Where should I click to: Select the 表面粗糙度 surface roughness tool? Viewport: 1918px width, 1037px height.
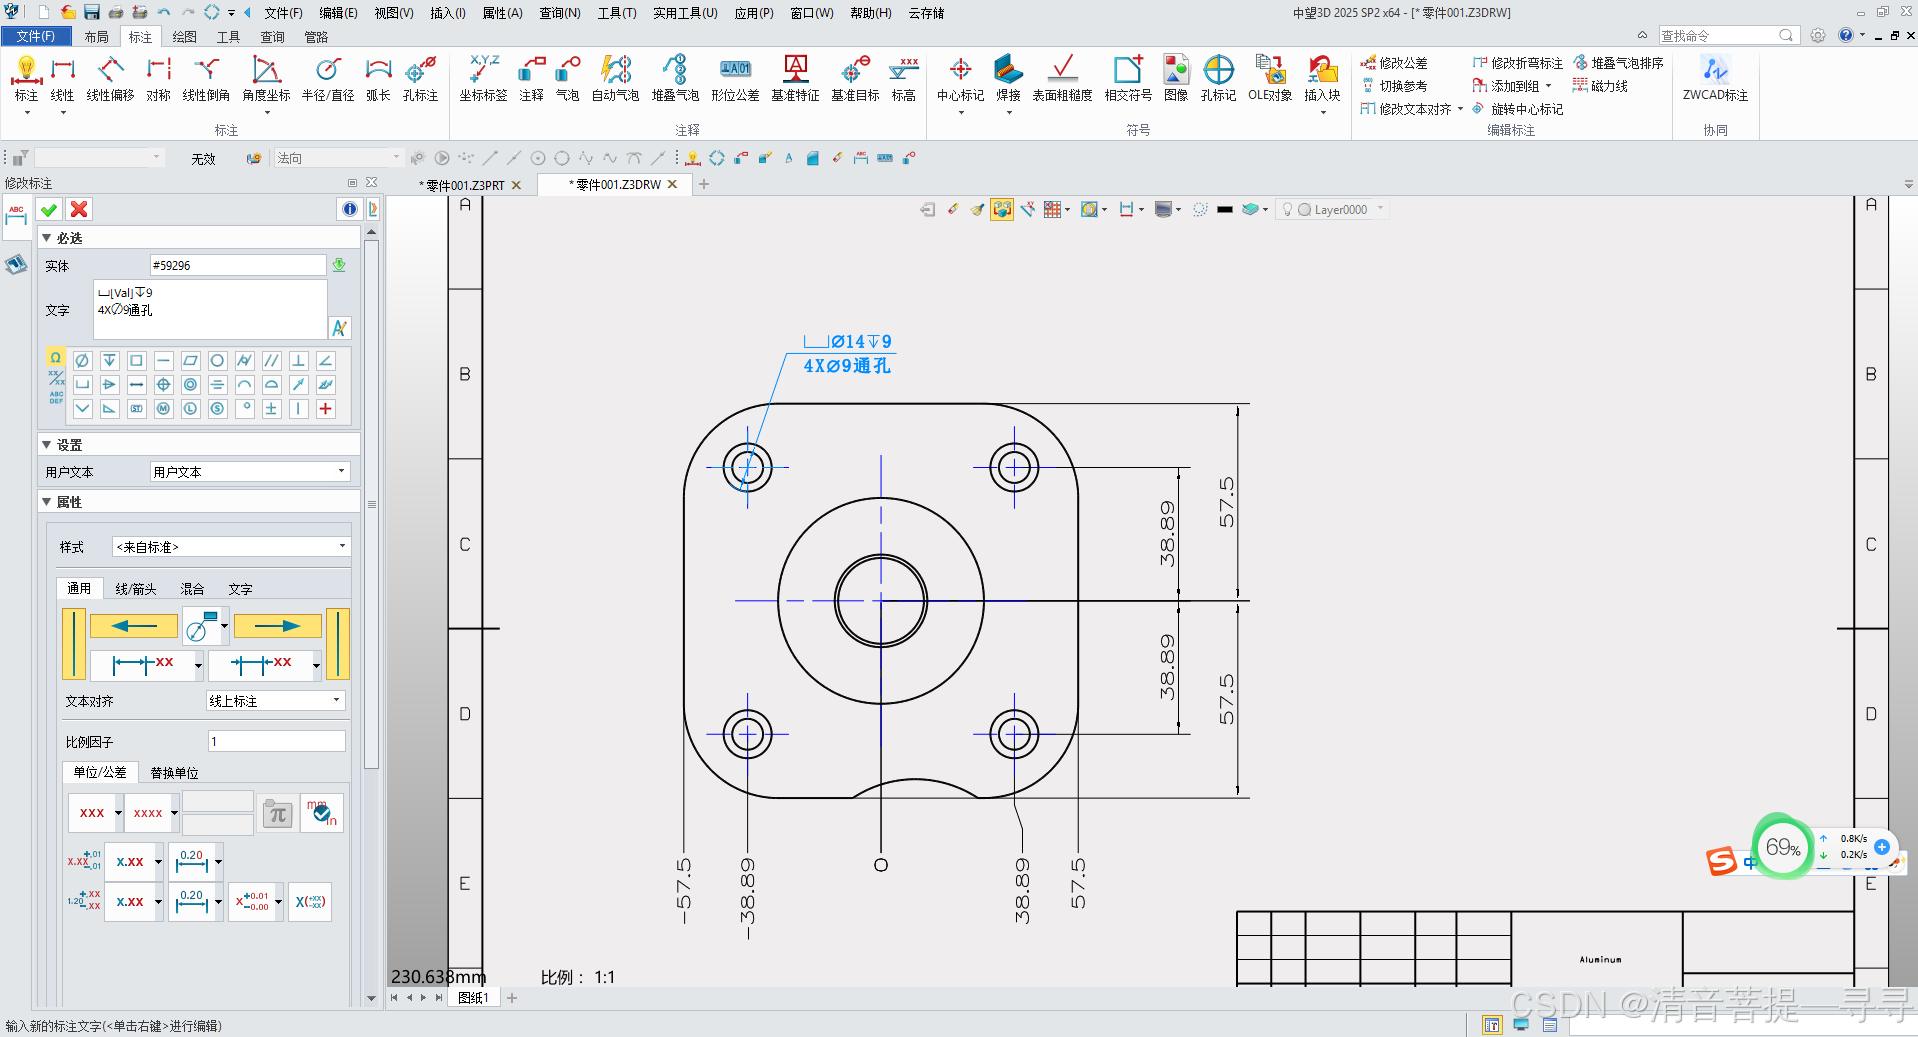[x=1062, y=79]
